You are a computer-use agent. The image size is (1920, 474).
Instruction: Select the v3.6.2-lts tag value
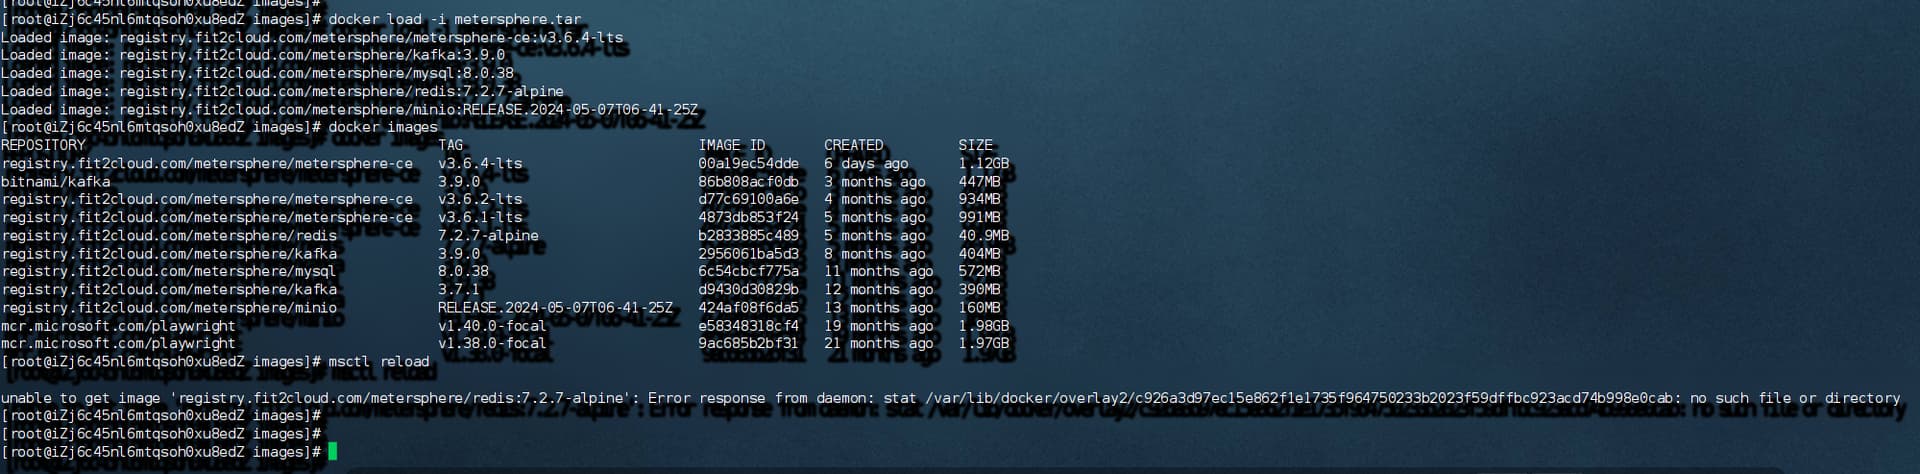click(x=480, y=199)
